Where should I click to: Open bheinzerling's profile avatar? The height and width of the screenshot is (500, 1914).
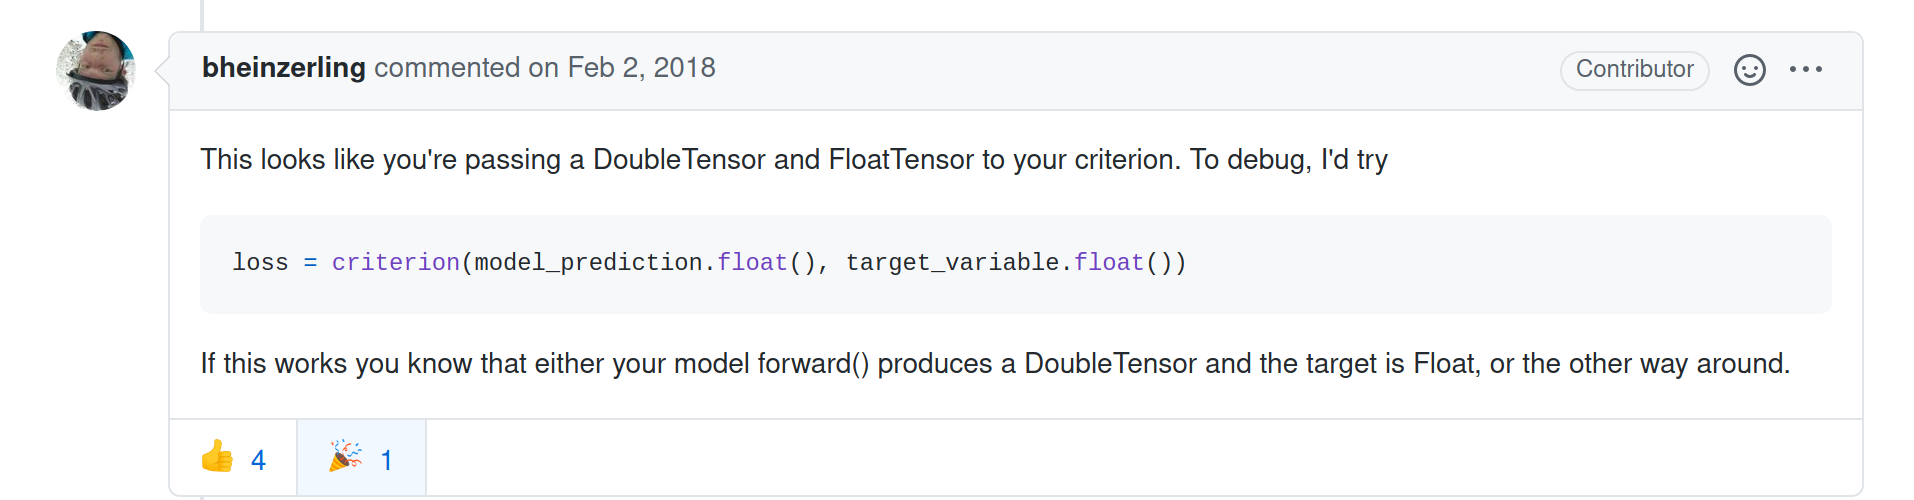96,71
